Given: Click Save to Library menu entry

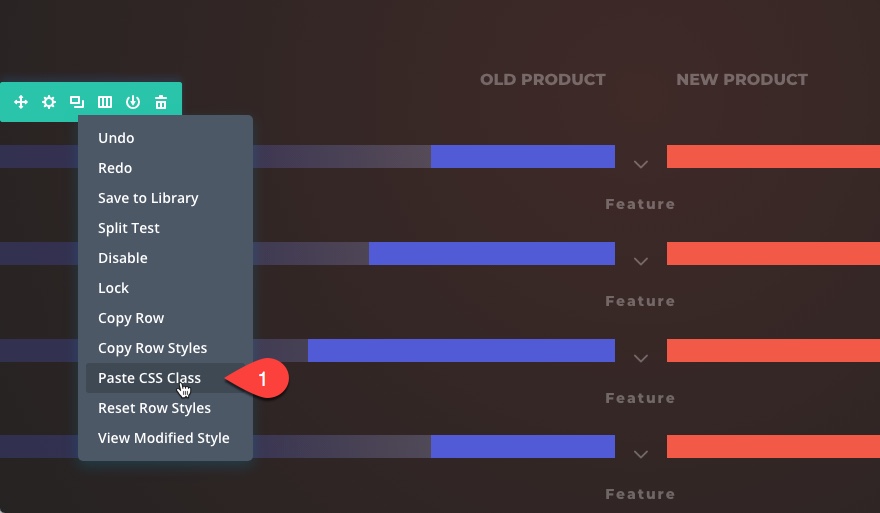Looking at the screenshot, I should (x=148, y=198).
